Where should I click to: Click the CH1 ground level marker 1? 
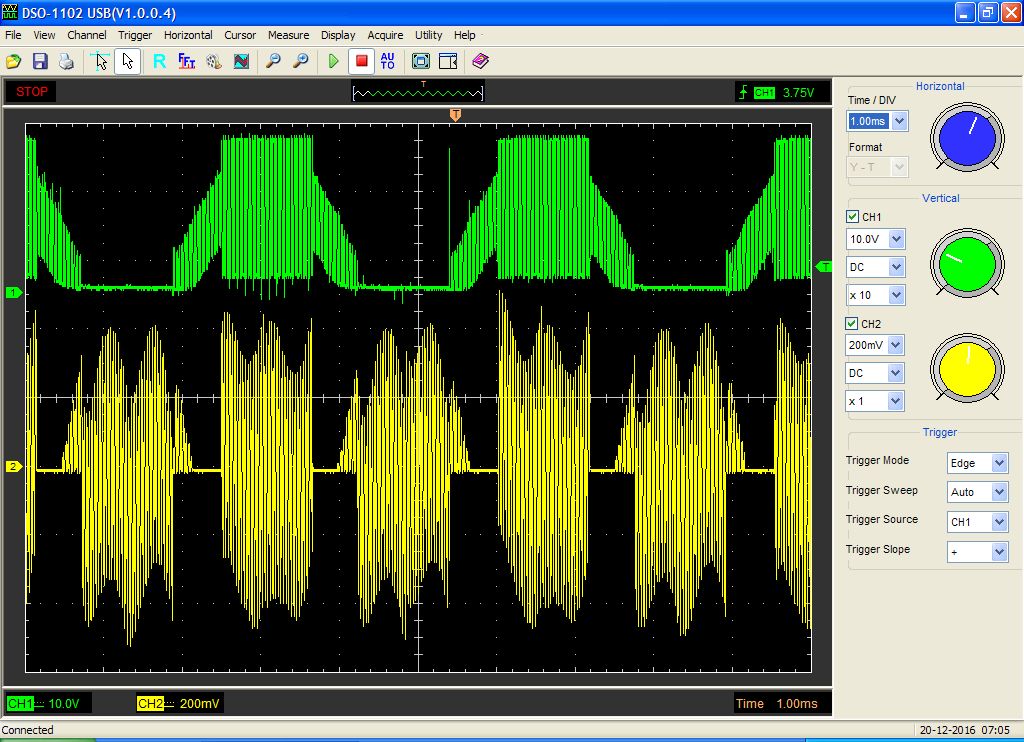click(x=14, y=293)
